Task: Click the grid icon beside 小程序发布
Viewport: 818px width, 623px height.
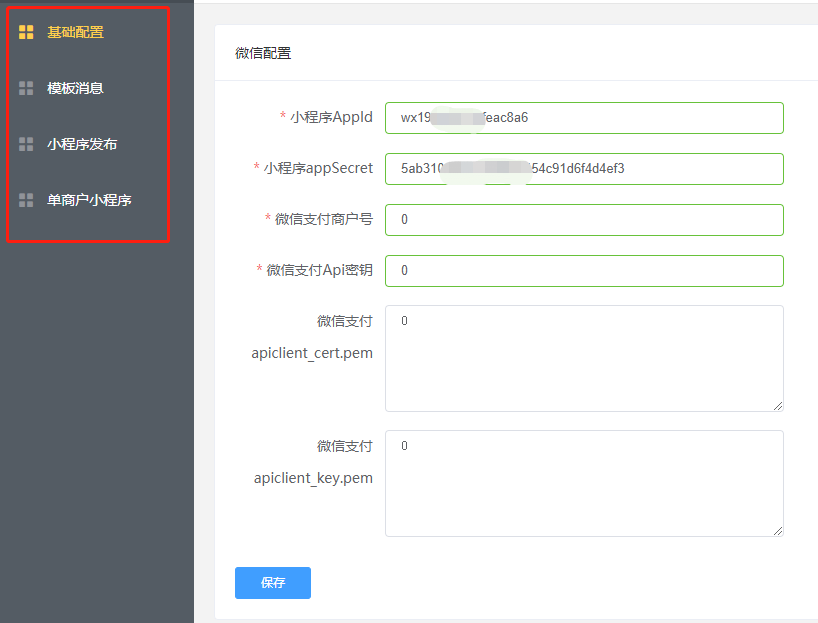Action: pyautogui.click(x=26, y=144)
